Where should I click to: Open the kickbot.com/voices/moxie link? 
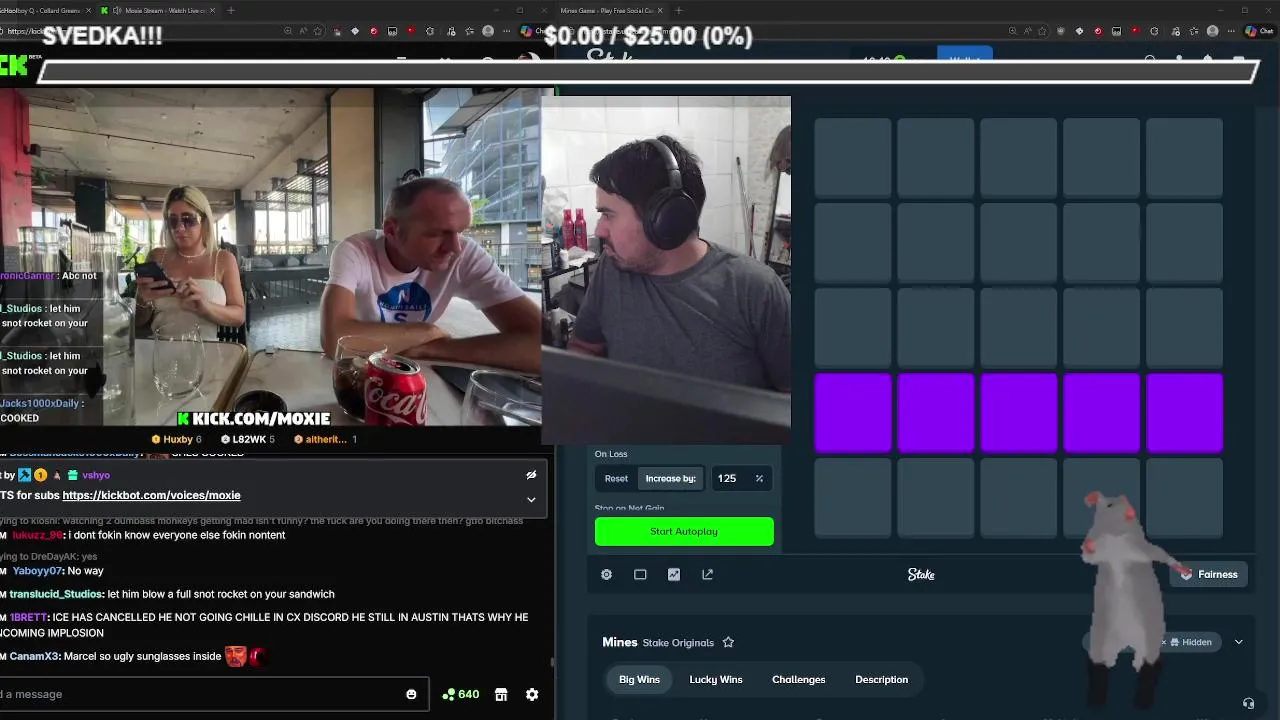pos(151,495)
